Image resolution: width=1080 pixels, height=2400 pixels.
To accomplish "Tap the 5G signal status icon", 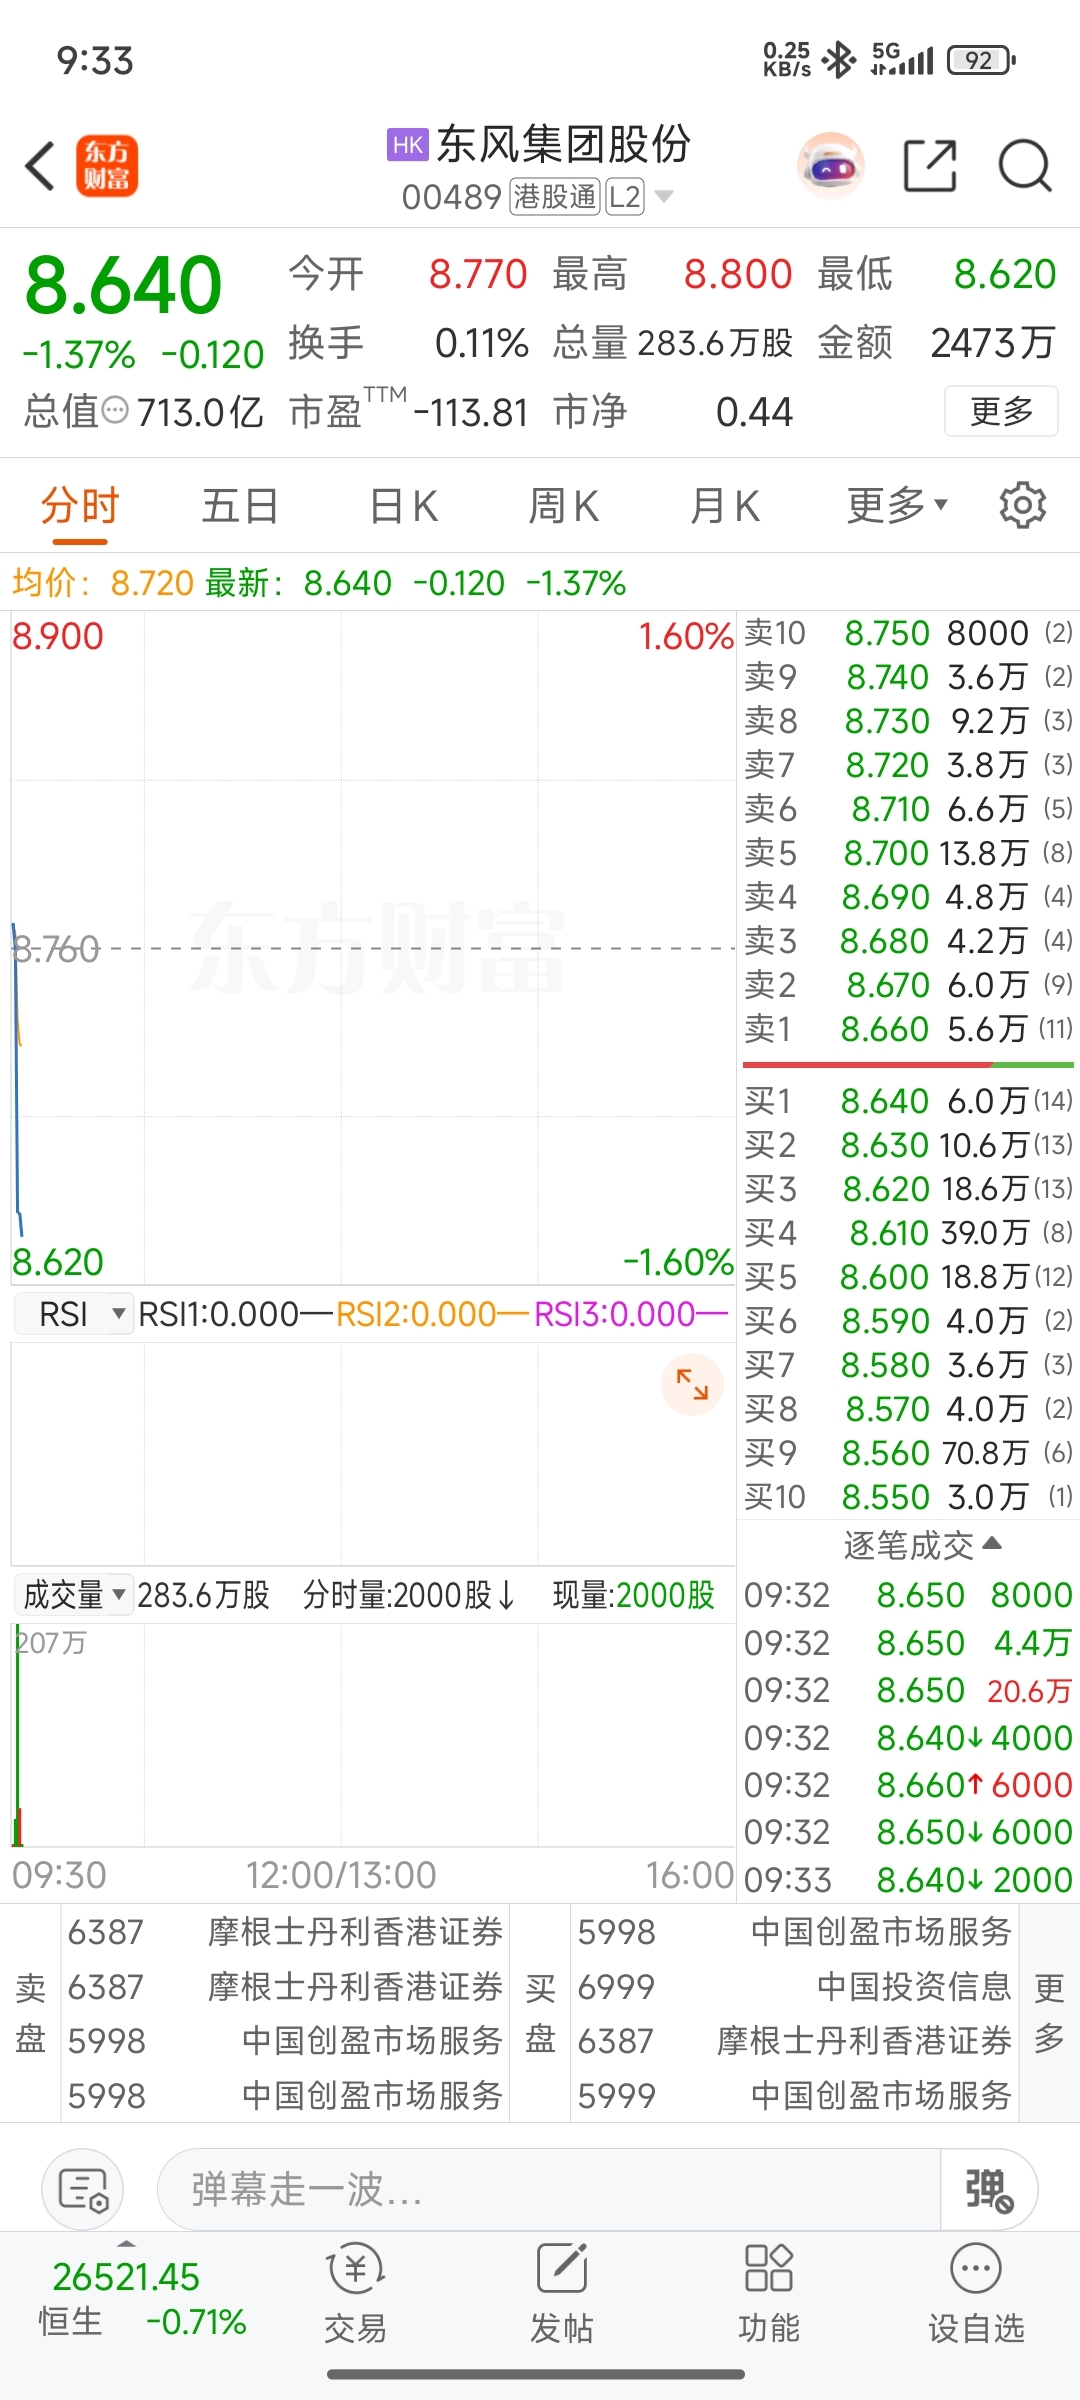I will [902, 60].
